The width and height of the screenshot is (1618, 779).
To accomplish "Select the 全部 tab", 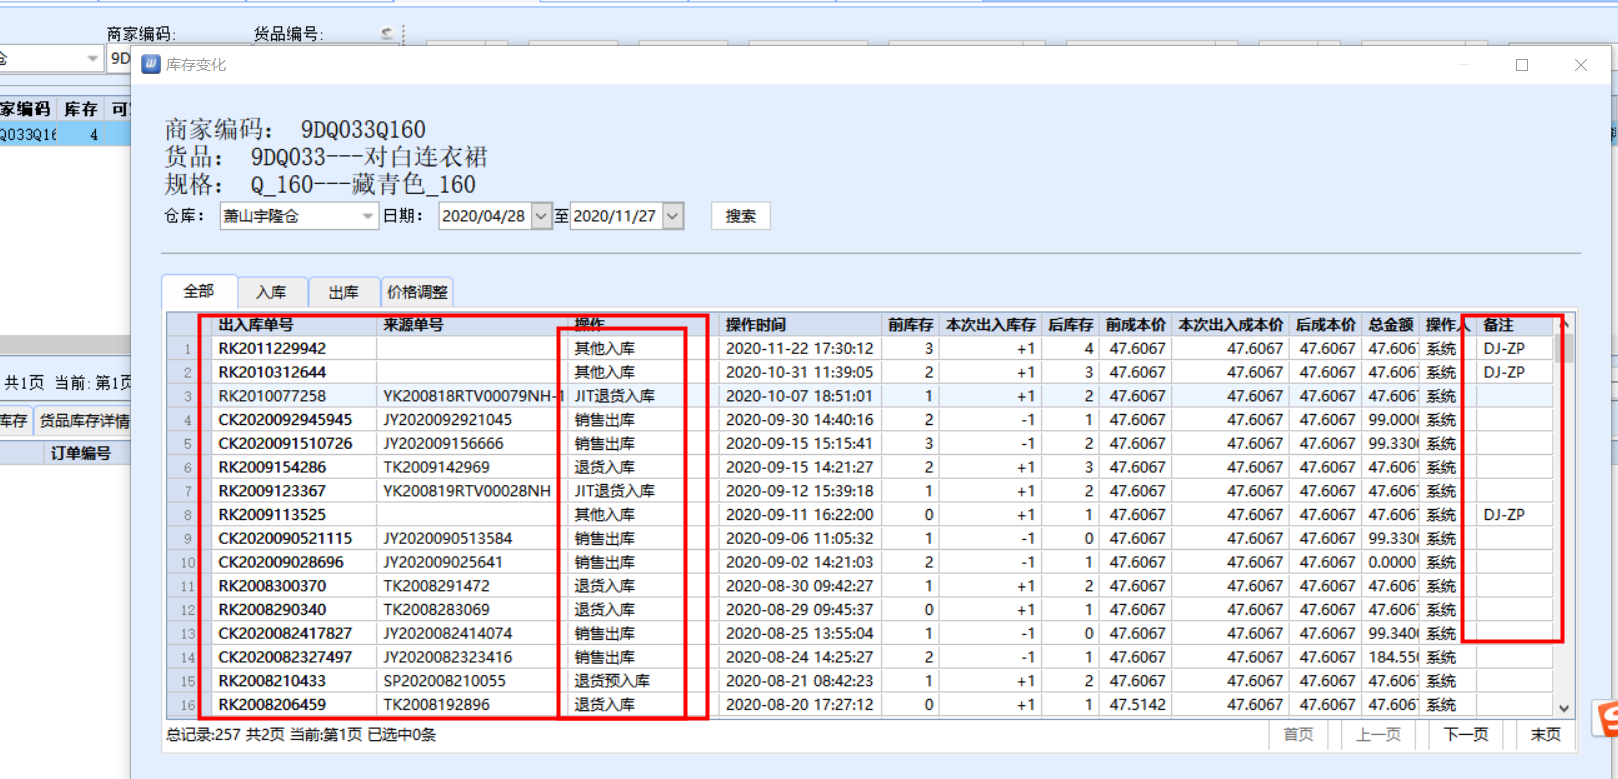I will coord(199,291).
